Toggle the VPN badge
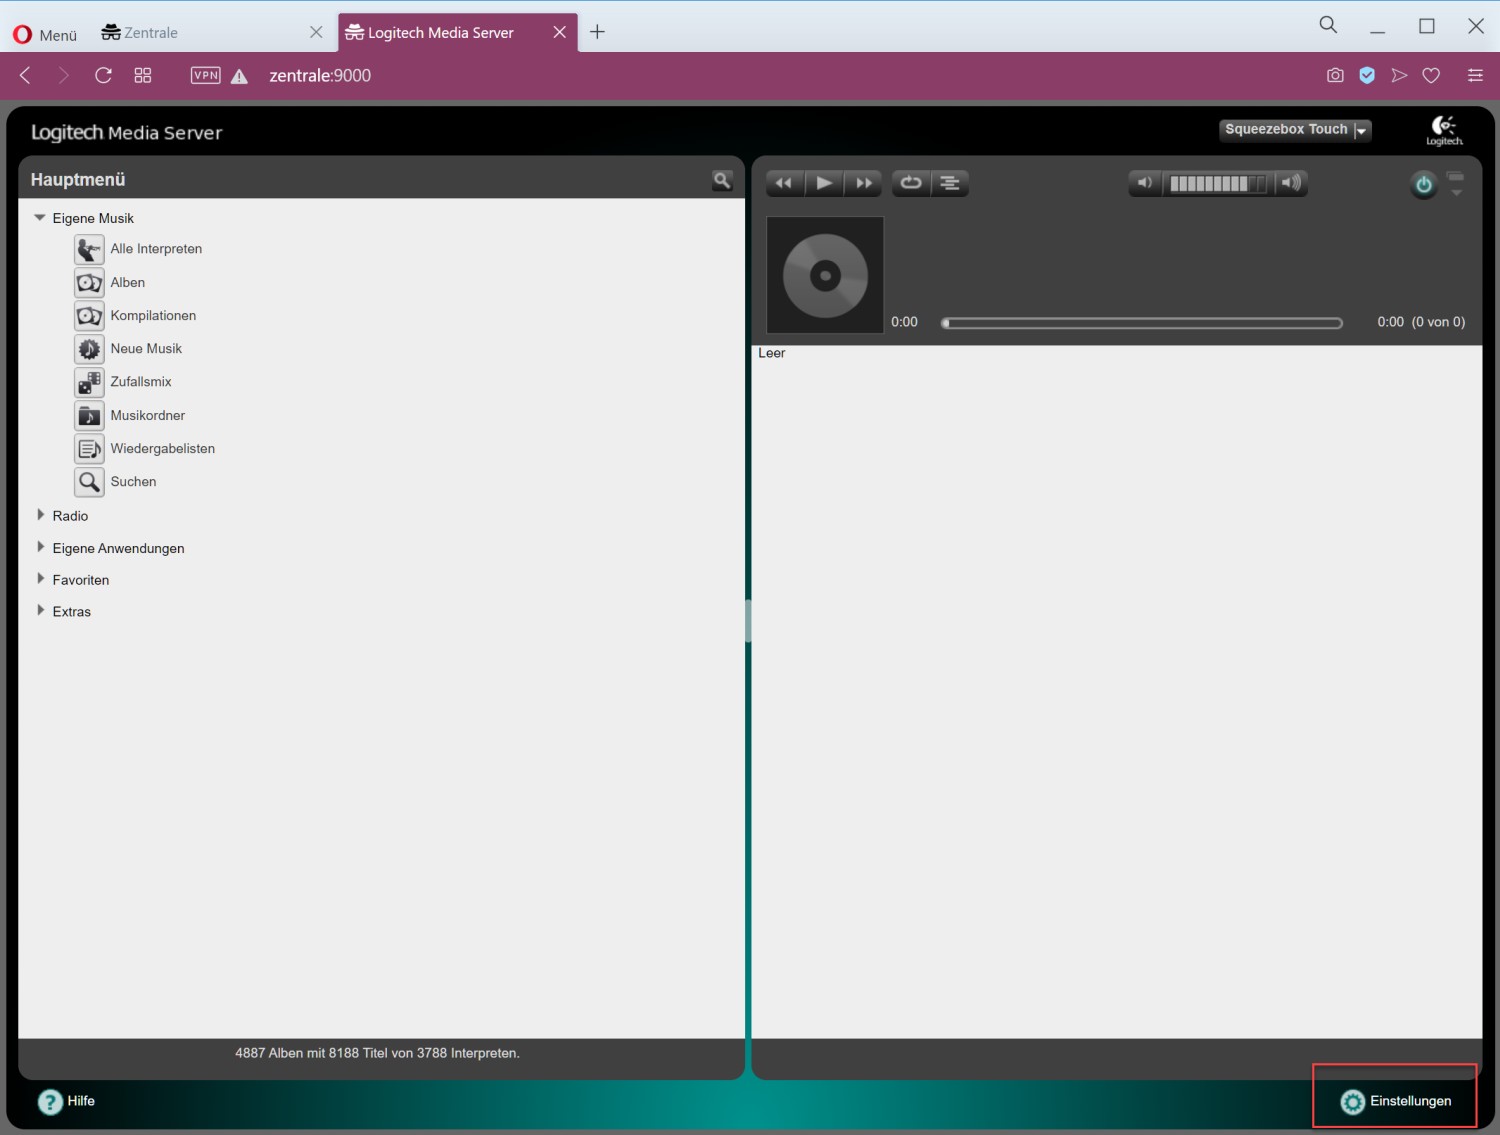This screenshot has height=1135, width=1500. [206, 75]
